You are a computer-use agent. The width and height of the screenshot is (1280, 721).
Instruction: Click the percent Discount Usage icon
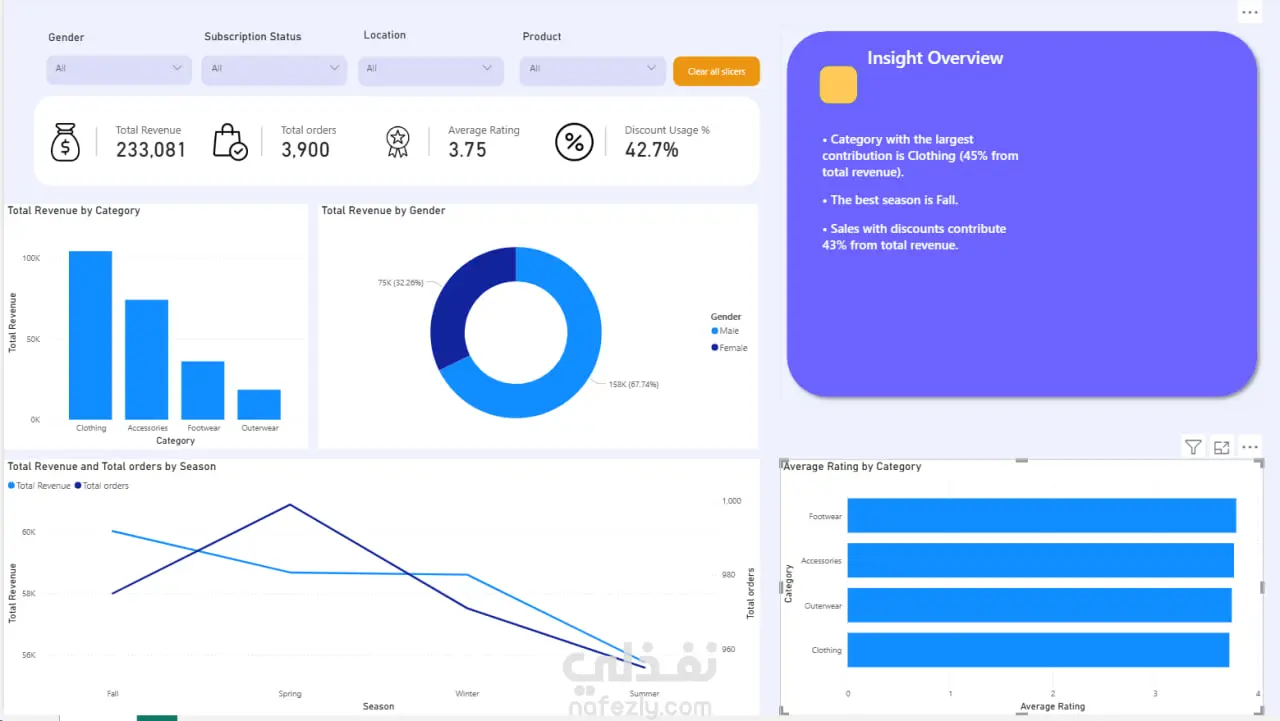point(574,142)
